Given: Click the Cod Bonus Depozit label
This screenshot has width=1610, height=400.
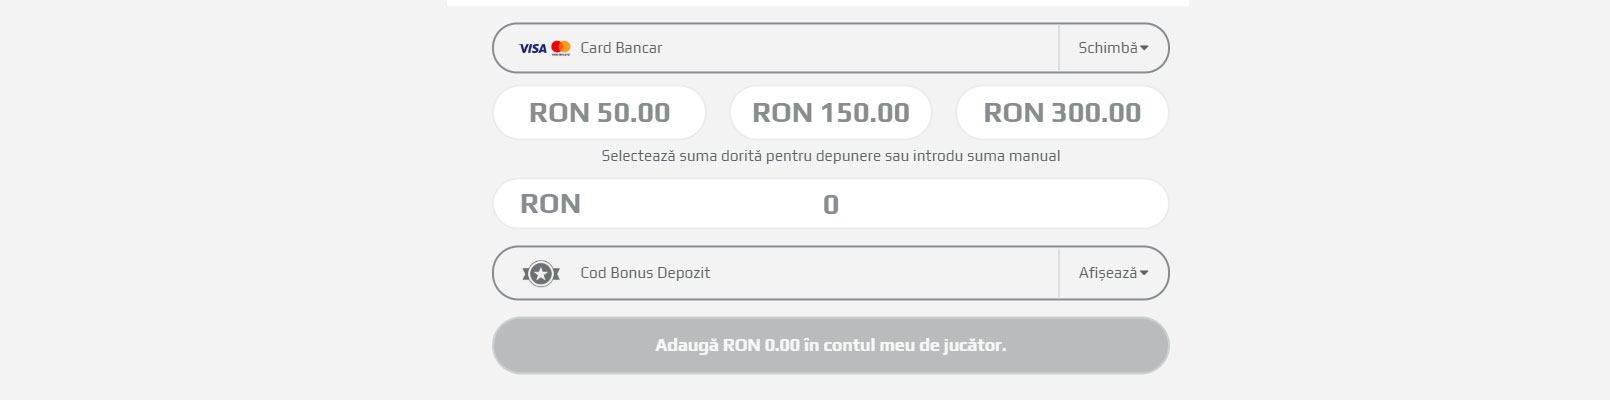Looking at the screenshot, I should click(x=645, y=273).
